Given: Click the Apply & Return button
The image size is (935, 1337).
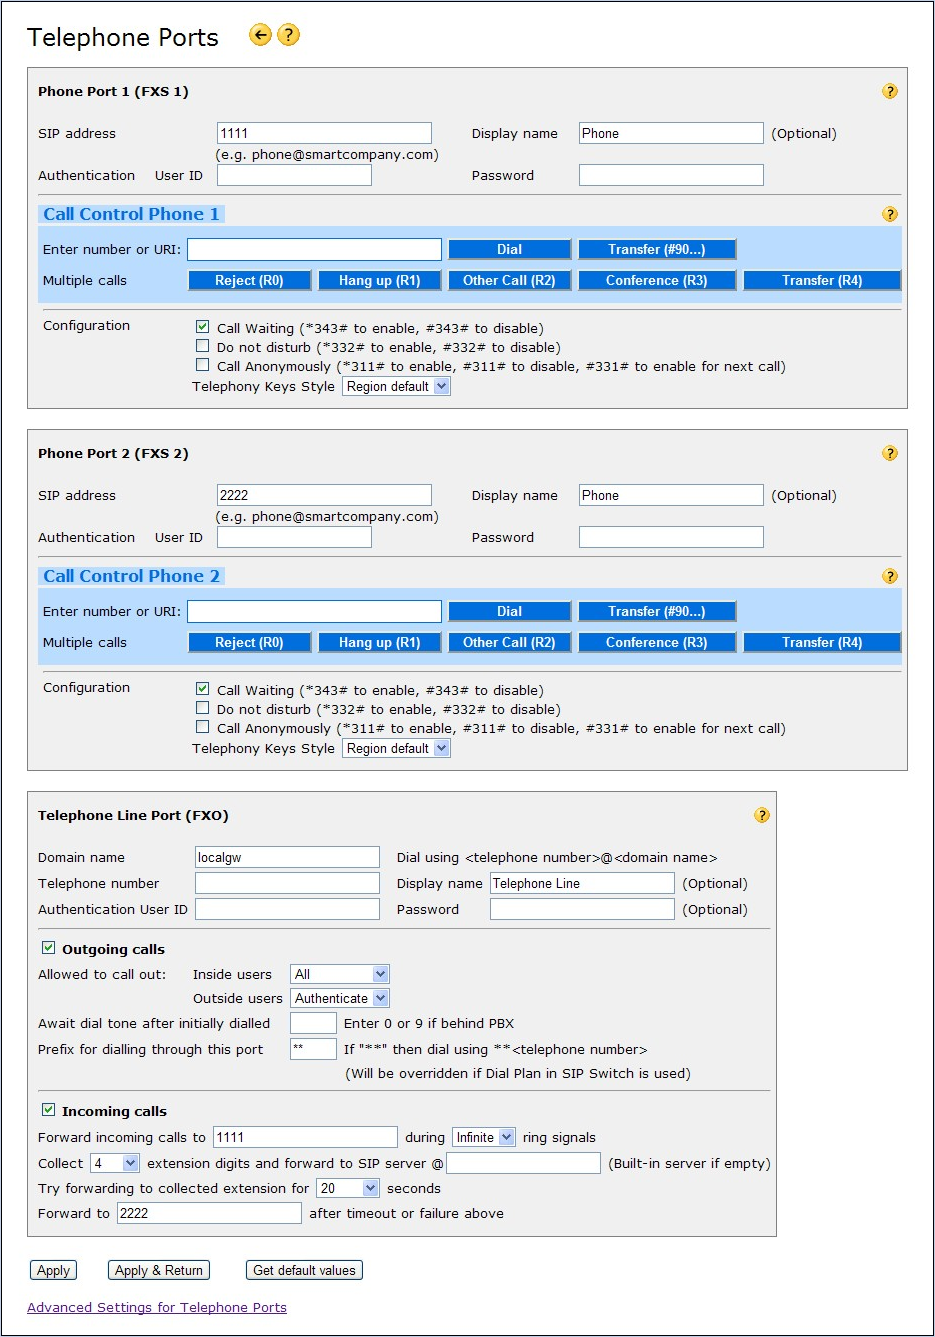Looking at the screenshot, I should pyautogui.click(x=158, y=1270).
